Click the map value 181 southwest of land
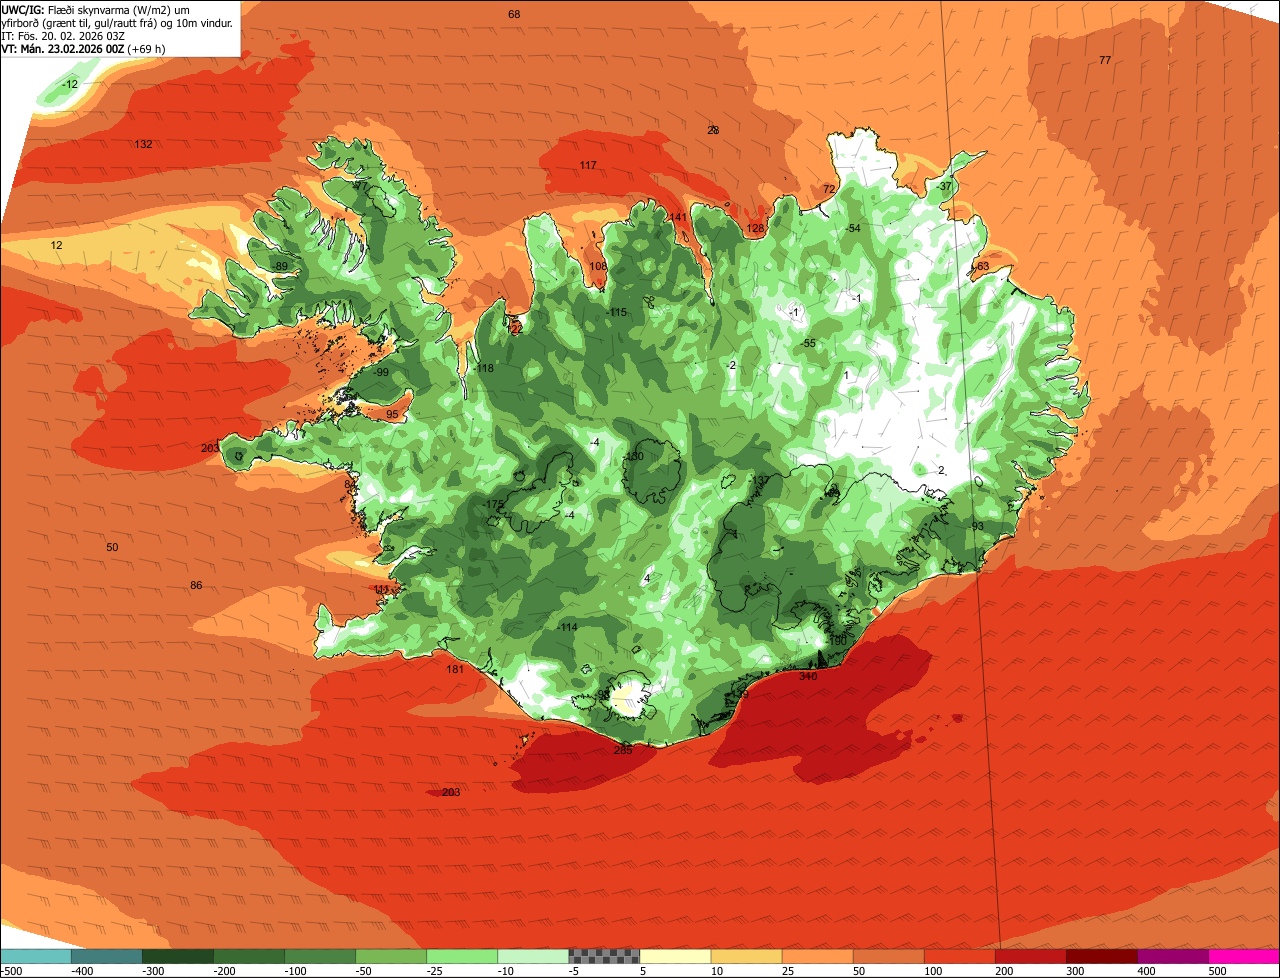Image resolution: width=1280 pixels, height=978 pixels. coord(455,669)
